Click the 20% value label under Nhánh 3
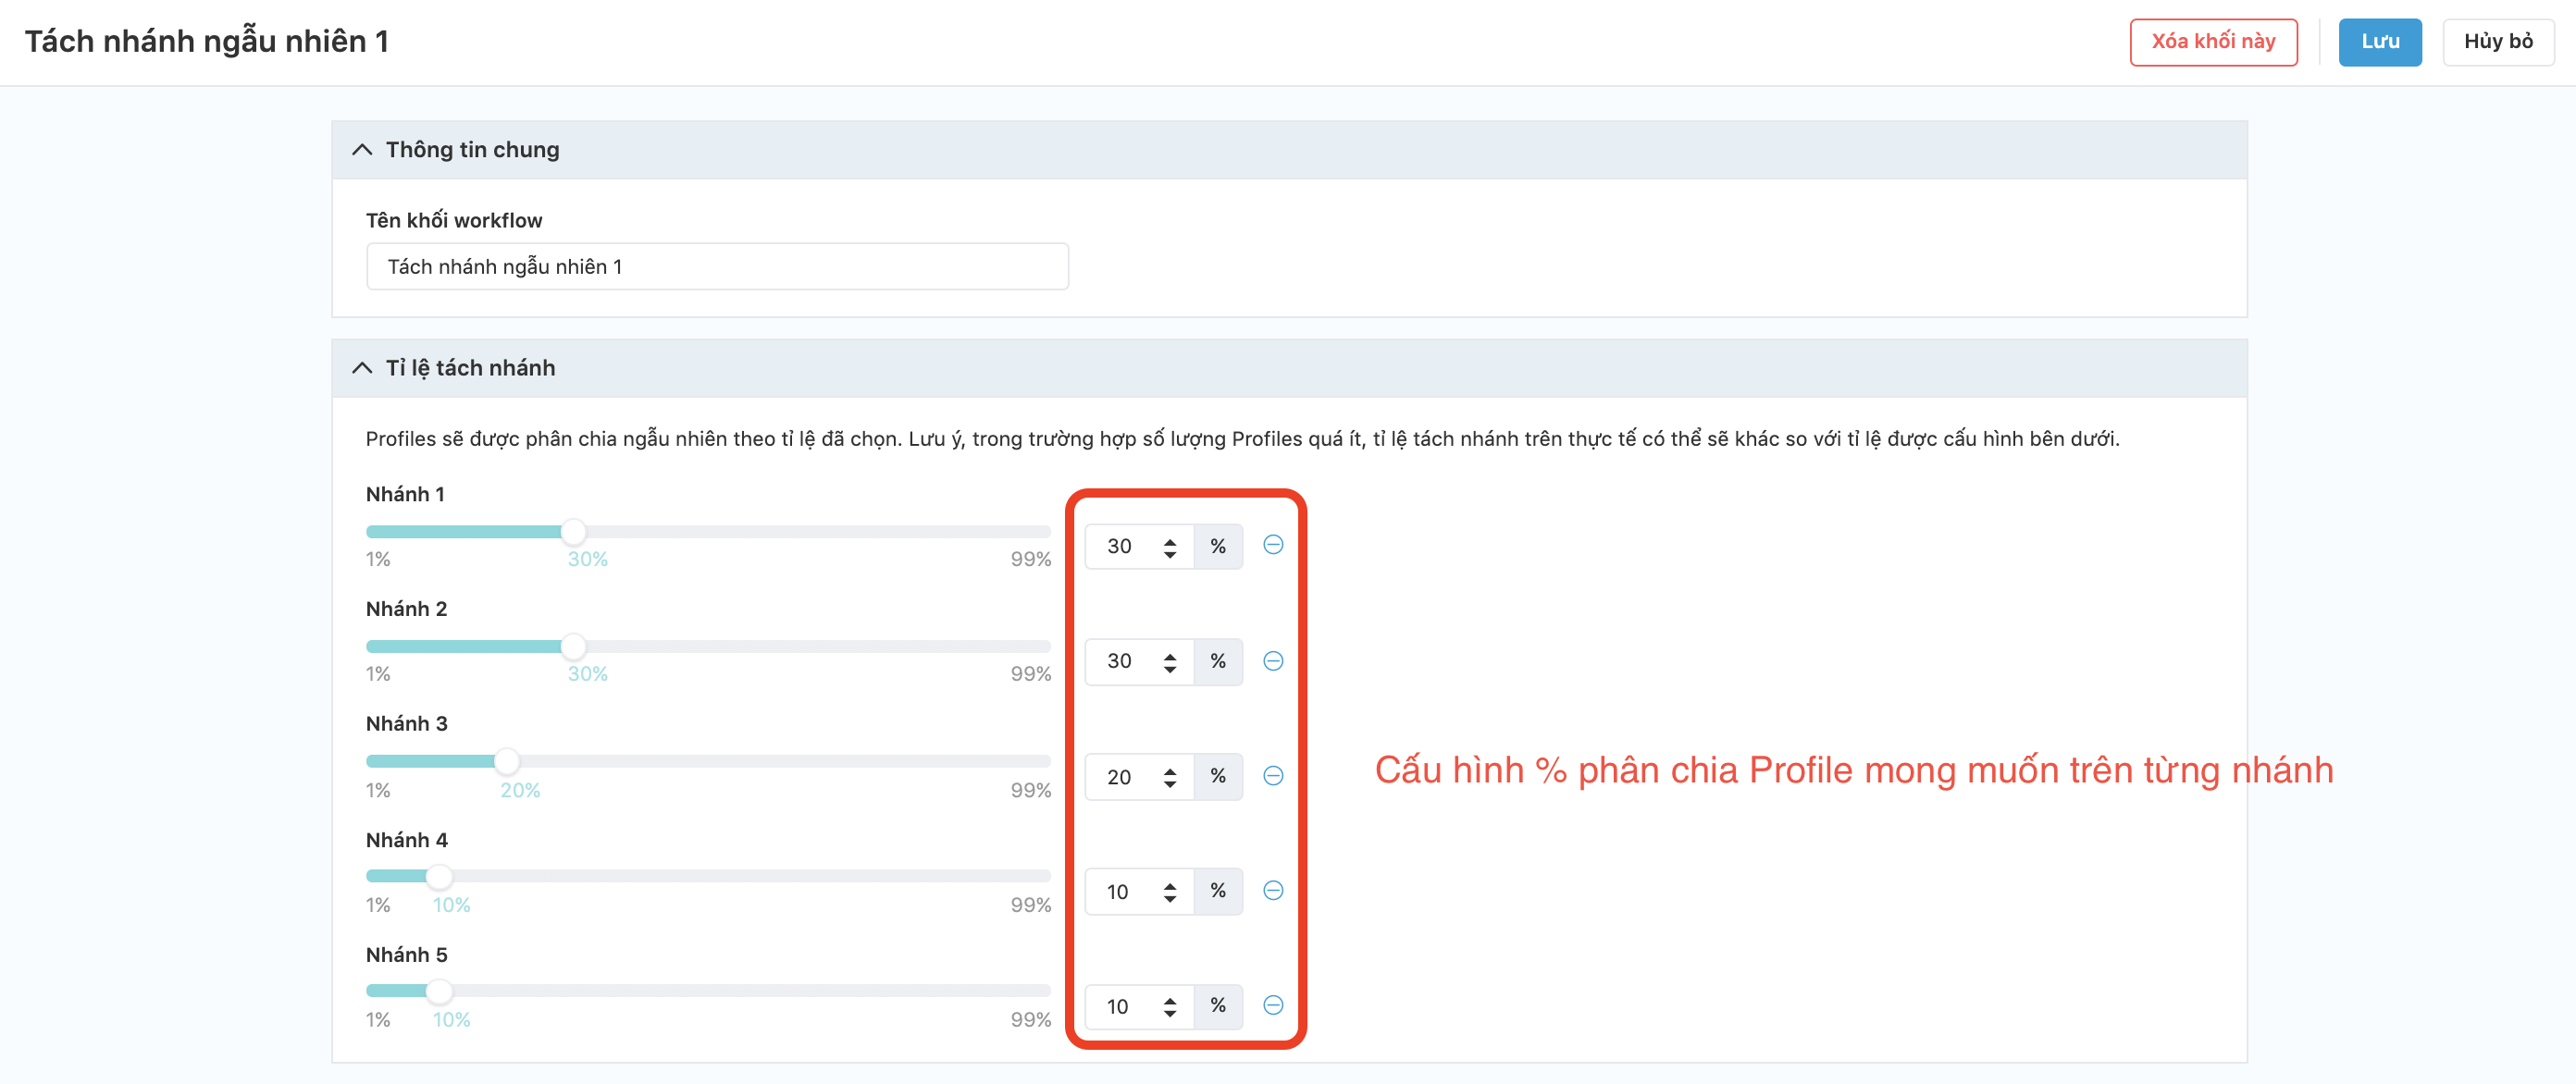The image size is (2576, 1084). (520, 791)
